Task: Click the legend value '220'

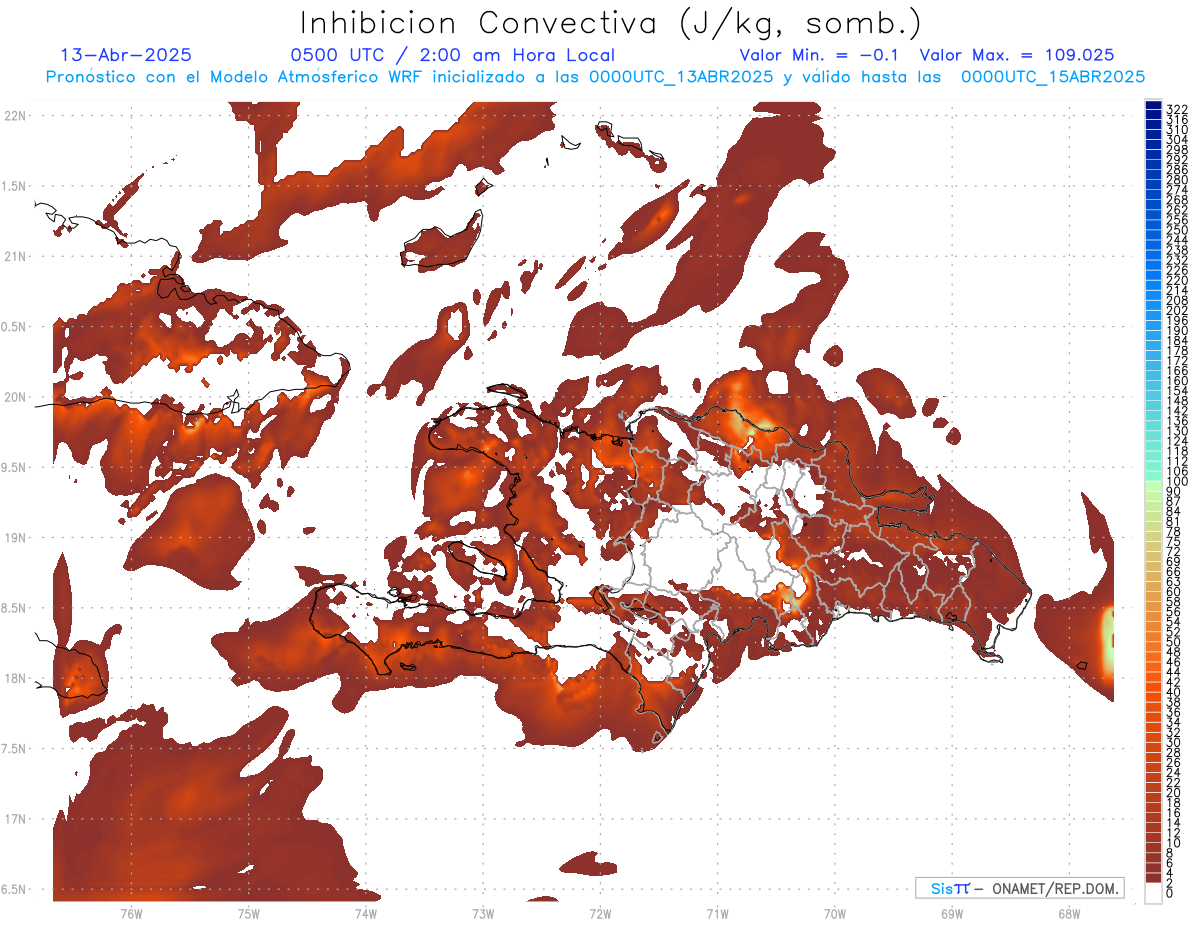Action: click(x=1177, y=279)
